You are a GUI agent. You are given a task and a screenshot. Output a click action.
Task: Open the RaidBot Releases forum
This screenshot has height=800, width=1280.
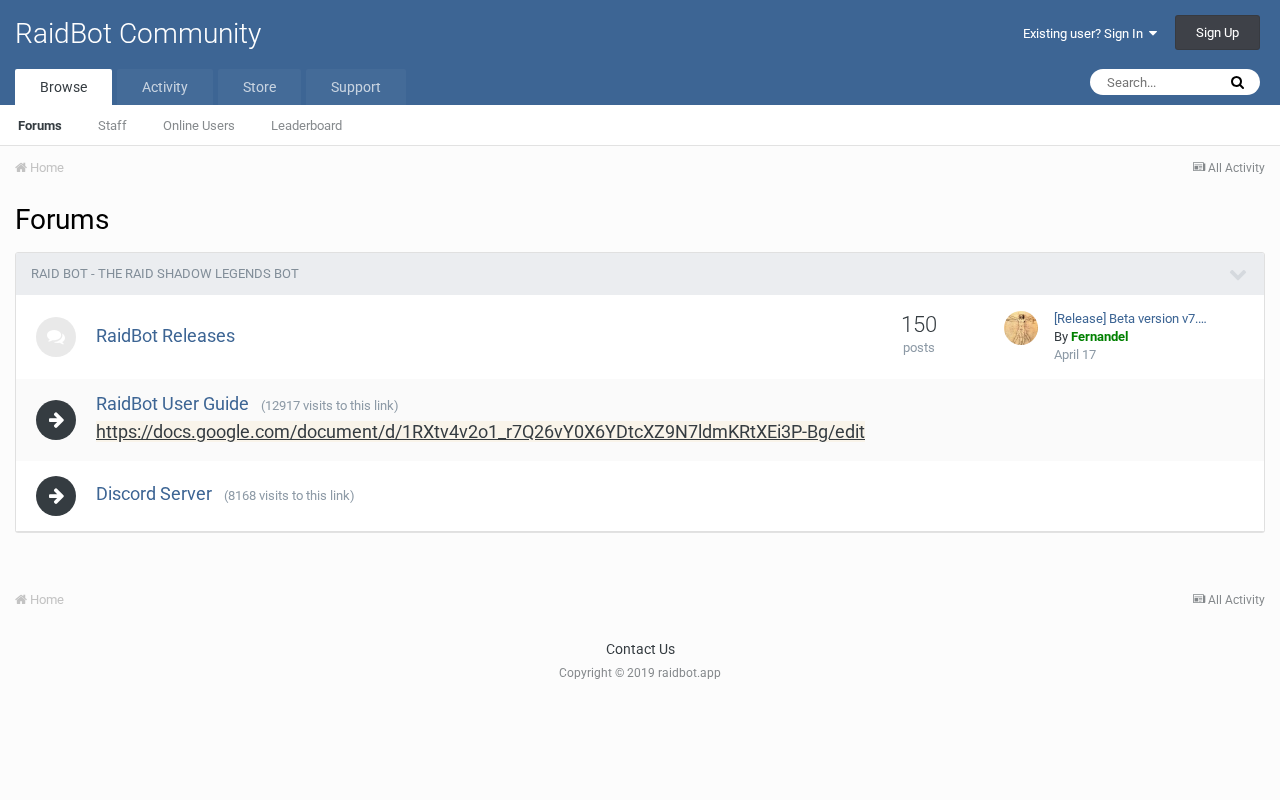point(165,336)
